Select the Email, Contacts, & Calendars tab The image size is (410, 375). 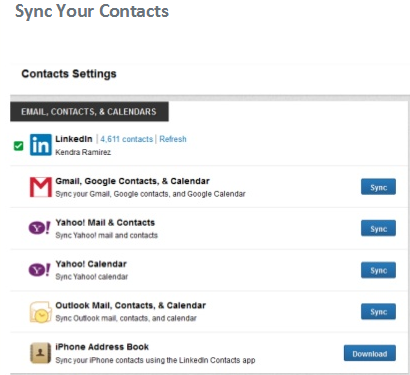[x=89, y=112]
